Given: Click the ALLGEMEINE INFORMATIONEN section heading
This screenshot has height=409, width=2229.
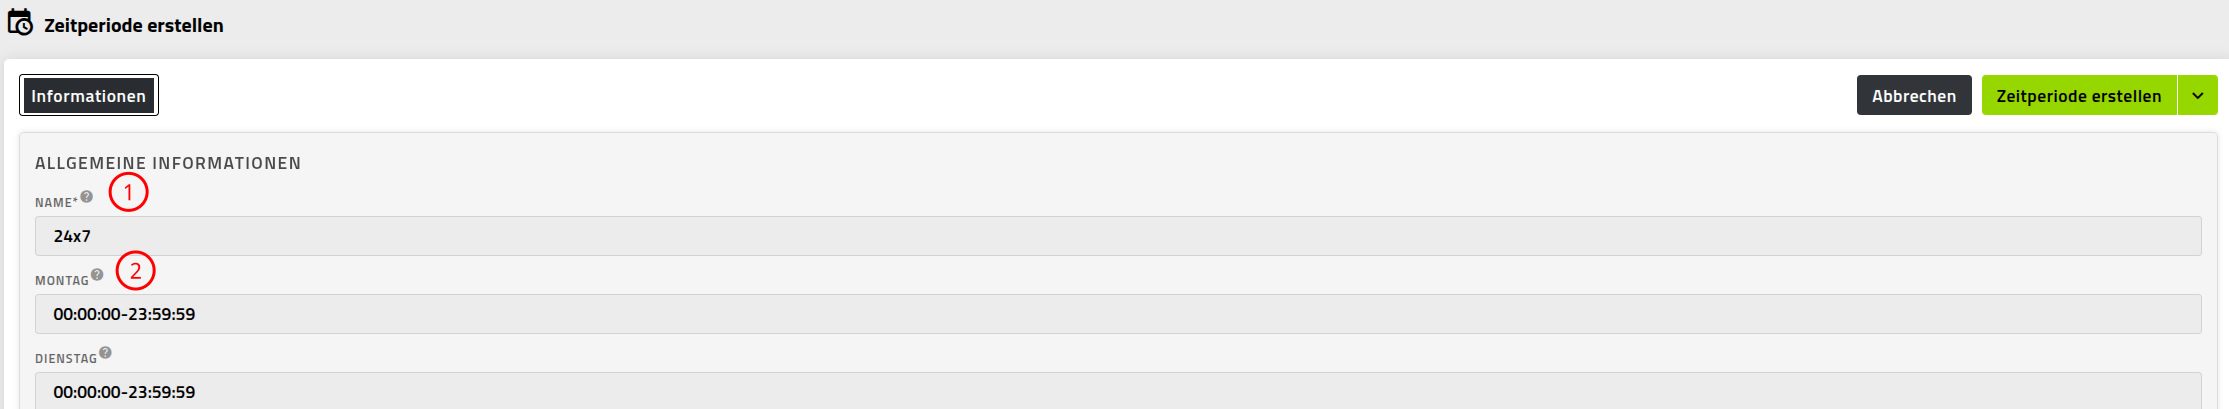Looking at the screenshot, I should pos(168,163).
